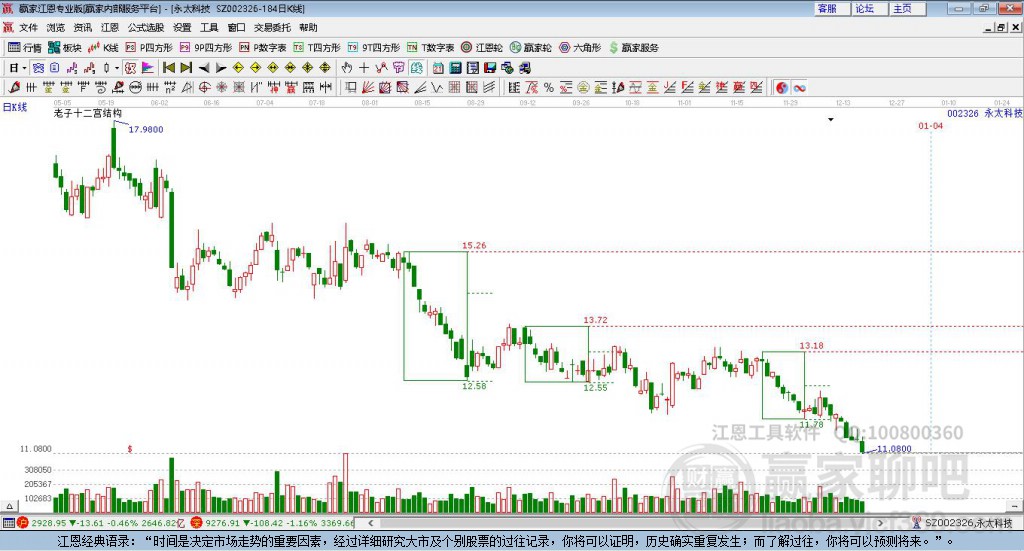Click the 002326 永太科技 stock label
This screenshot has width=1024, height=551.
(x=984, y=113)
